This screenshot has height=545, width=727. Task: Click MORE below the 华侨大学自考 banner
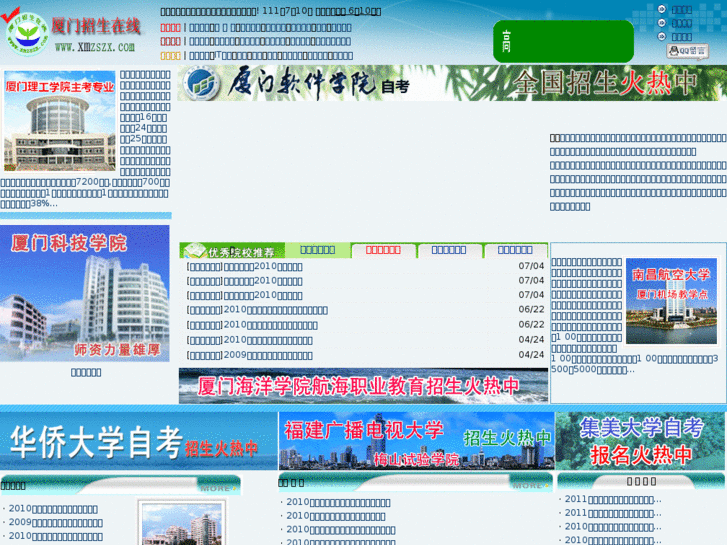click(218, 488)
